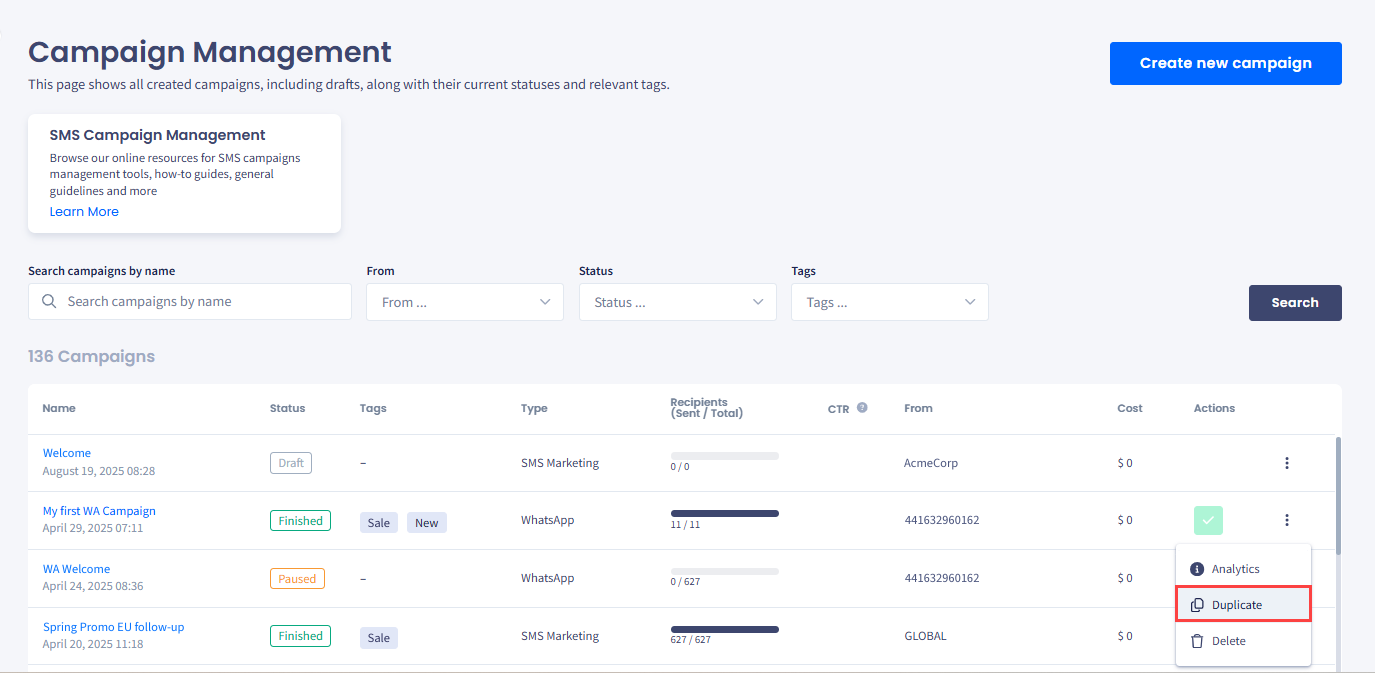Click the Status column header

tap(288, 408)
